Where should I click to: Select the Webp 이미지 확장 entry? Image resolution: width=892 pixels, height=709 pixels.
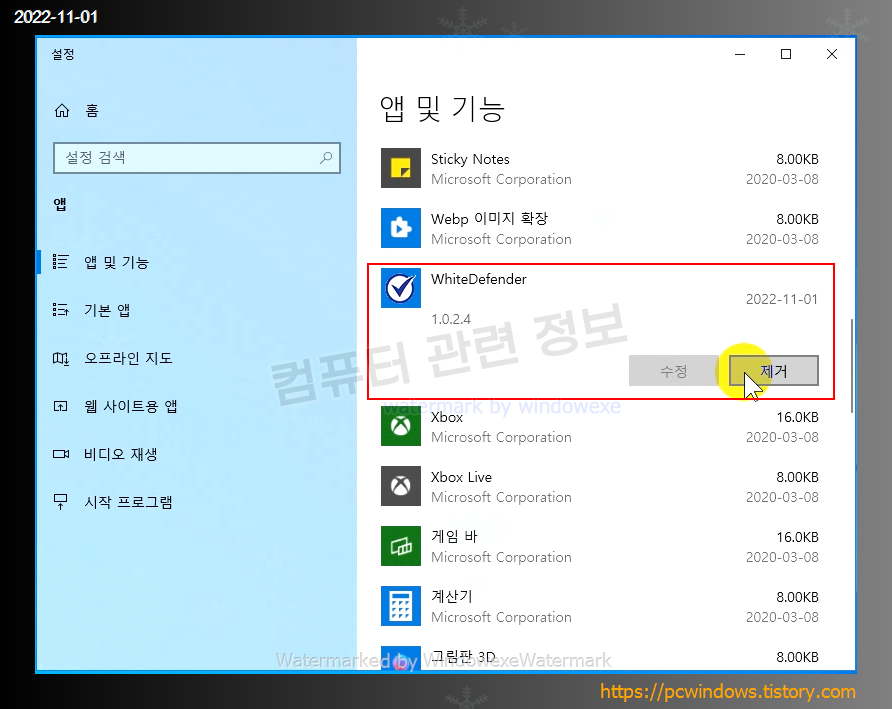[x=600, y=228]
